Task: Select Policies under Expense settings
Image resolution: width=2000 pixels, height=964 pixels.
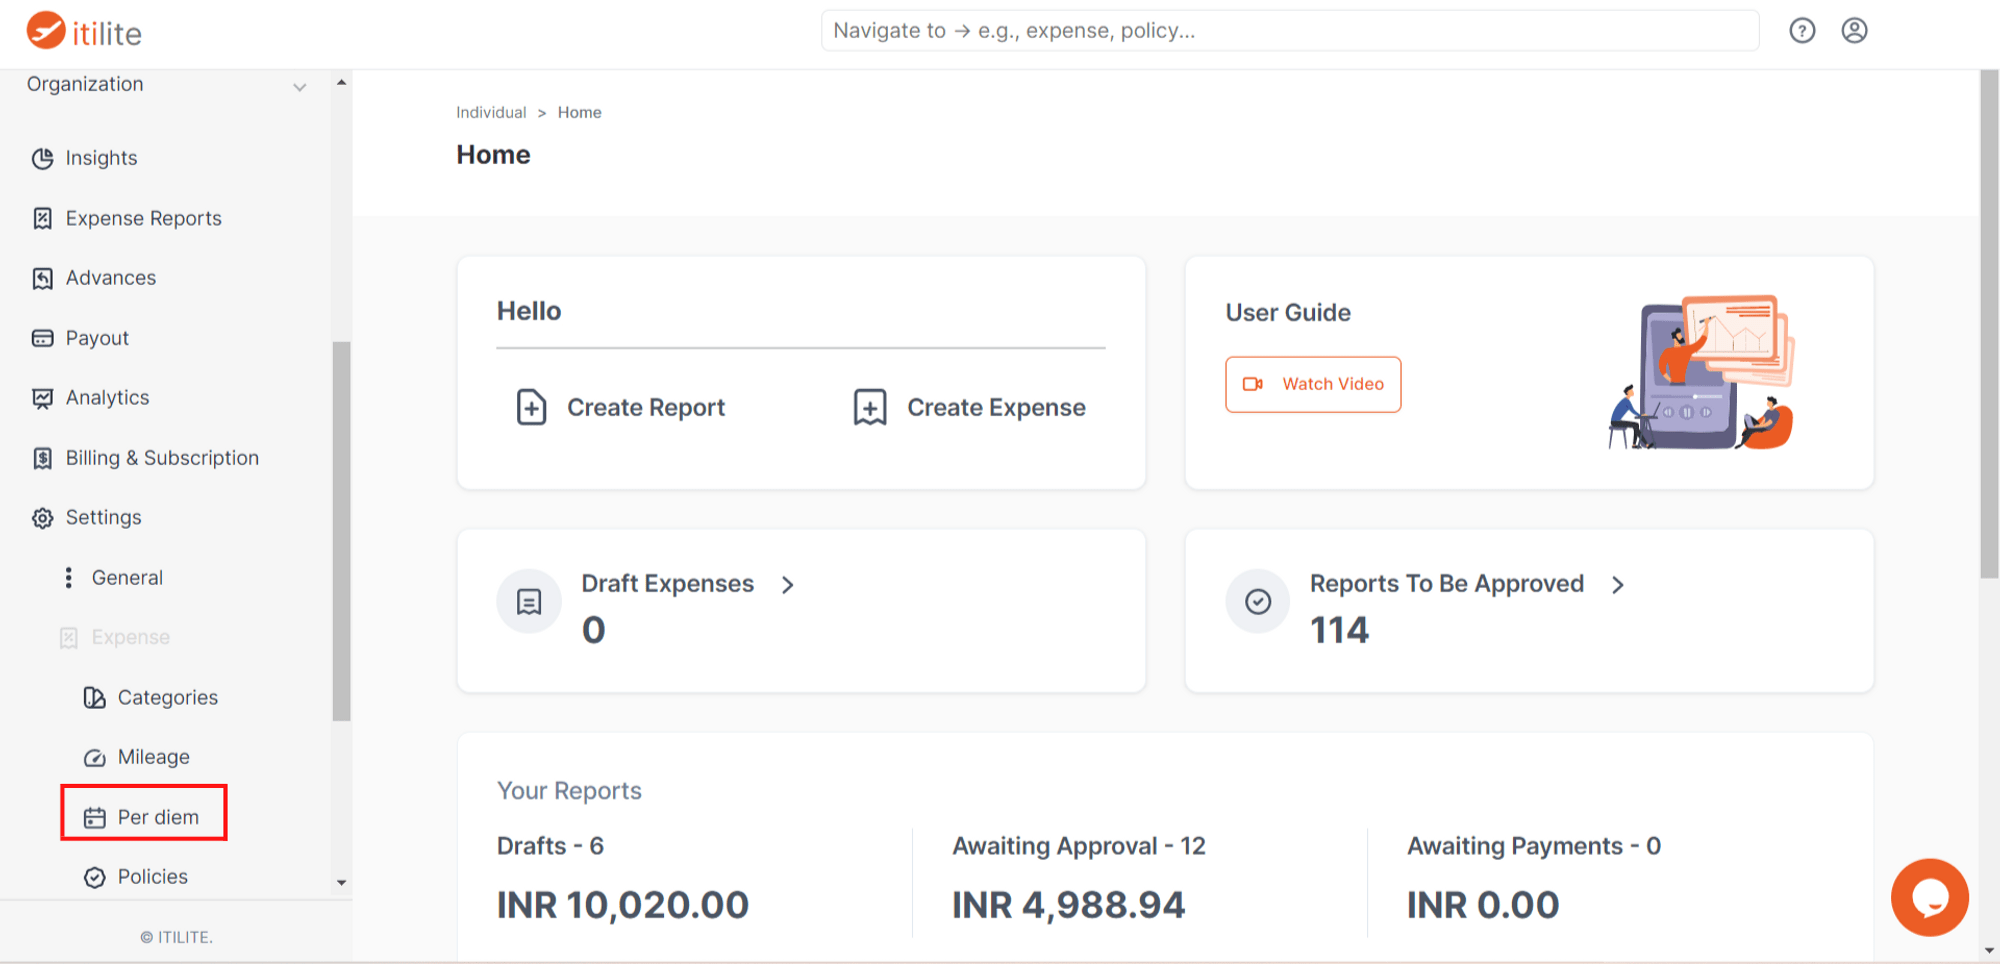Action: [x=152, y=877]
